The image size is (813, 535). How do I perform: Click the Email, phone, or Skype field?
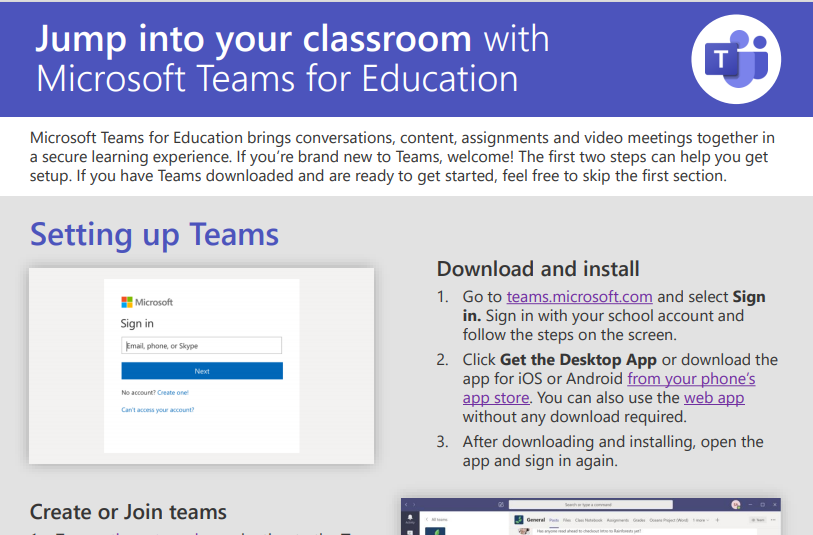tap(202, 346)
